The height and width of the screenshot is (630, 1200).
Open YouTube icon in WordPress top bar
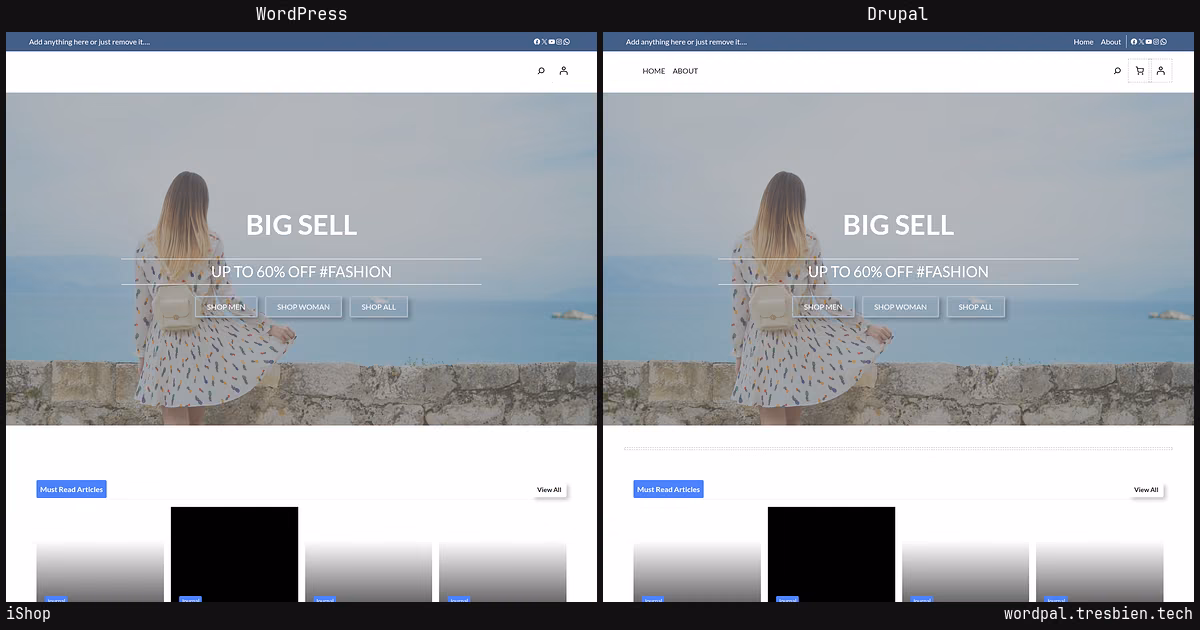pyautogui.click(x=552, y=42)
